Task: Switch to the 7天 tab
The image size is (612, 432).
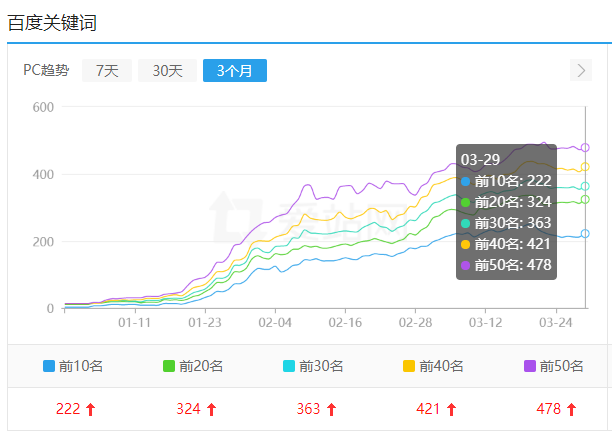Action: click(107, 70)
